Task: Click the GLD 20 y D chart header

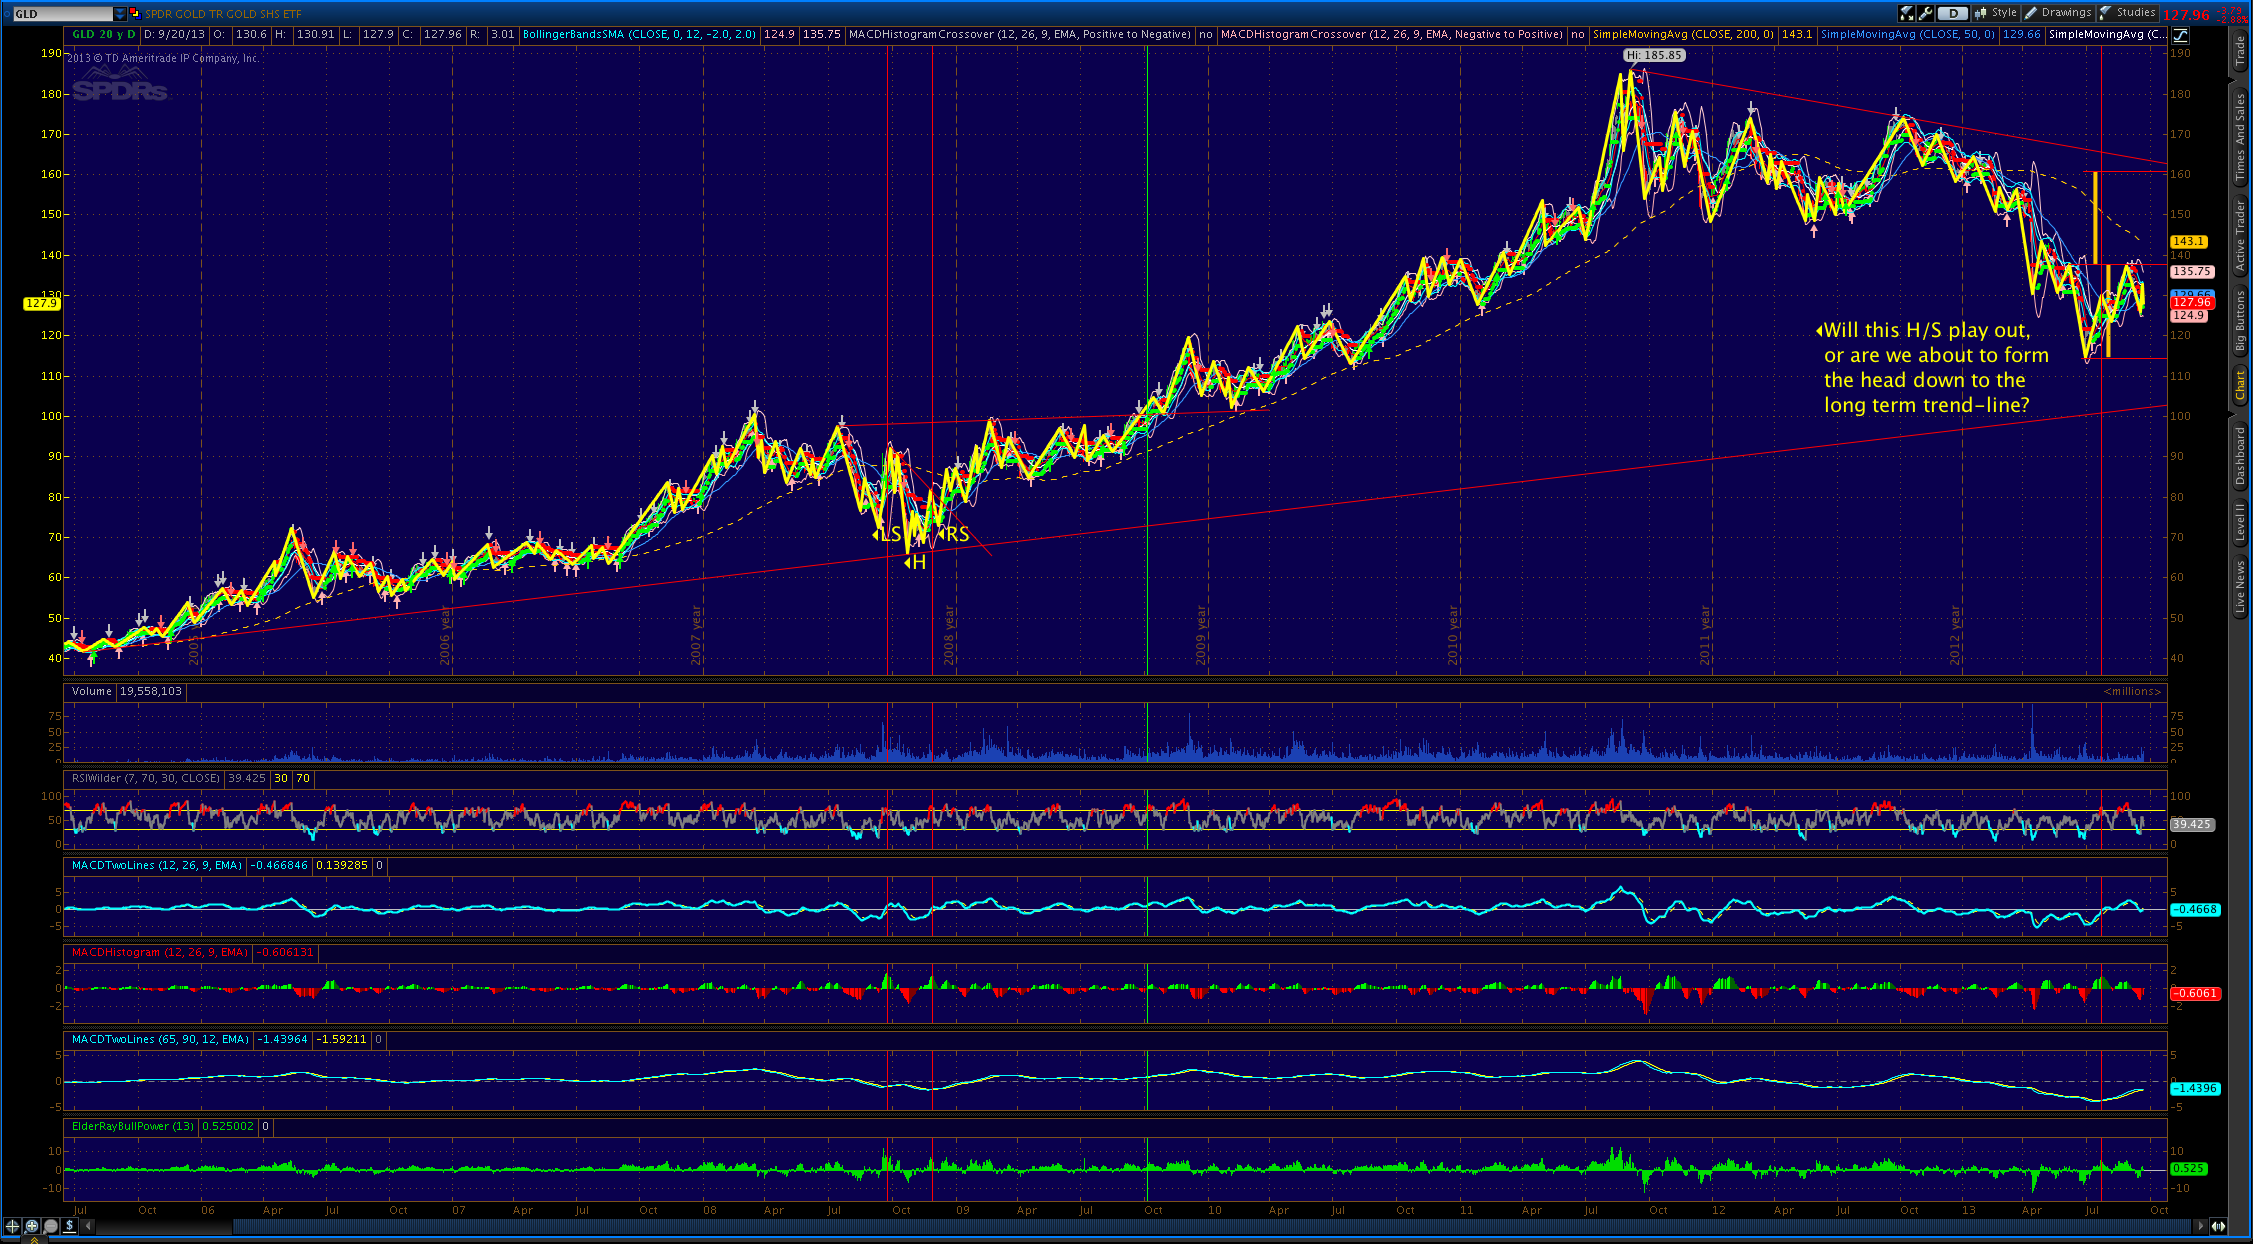Action: click(104, 34)
